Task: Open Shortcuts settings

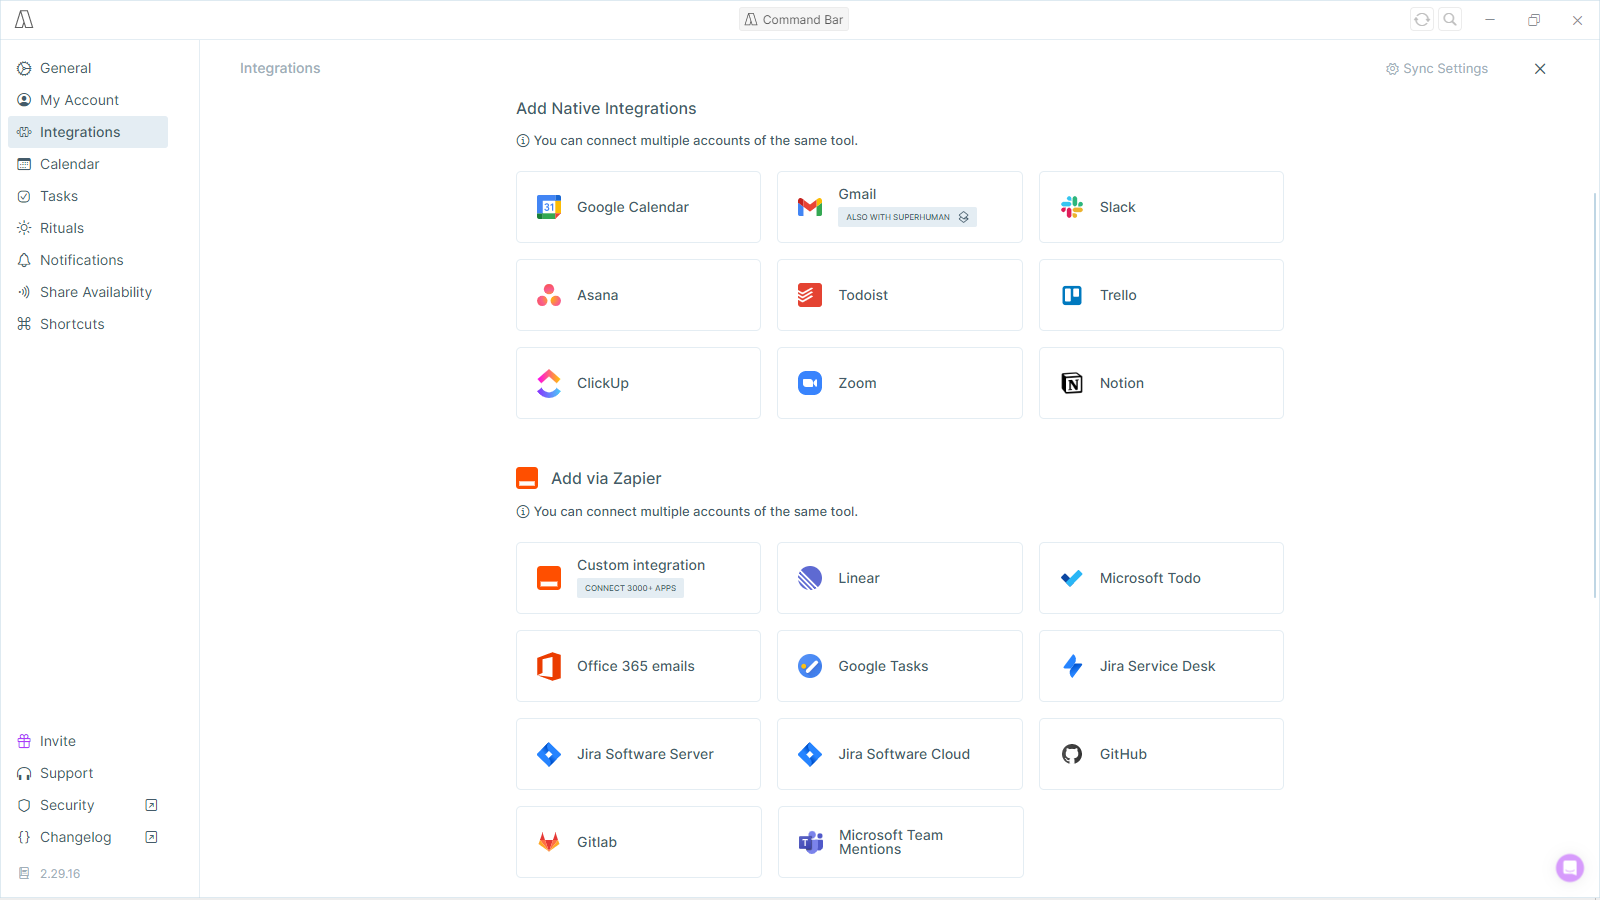Action: [x=88, y=324]
